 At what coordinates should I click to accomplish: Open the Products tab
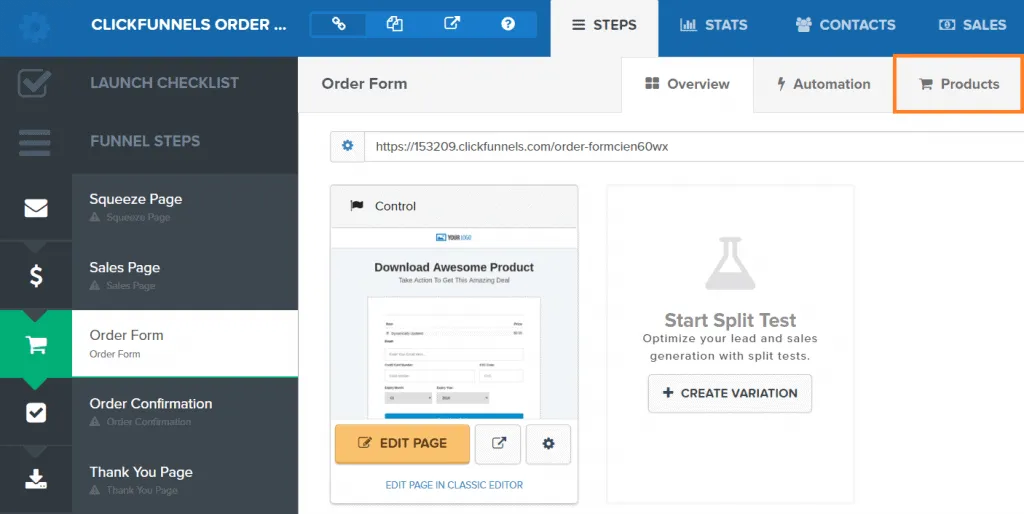click(x=958, y=84)
